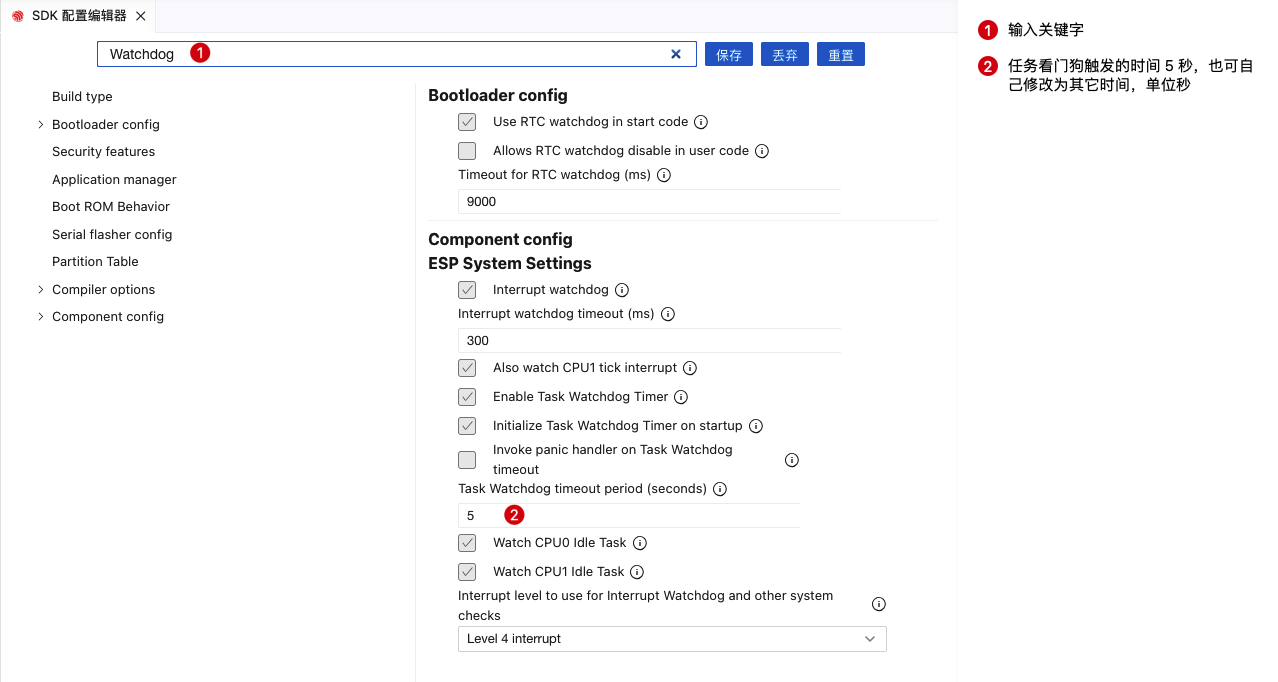Open Partition Table section

(x=95, y=262)
